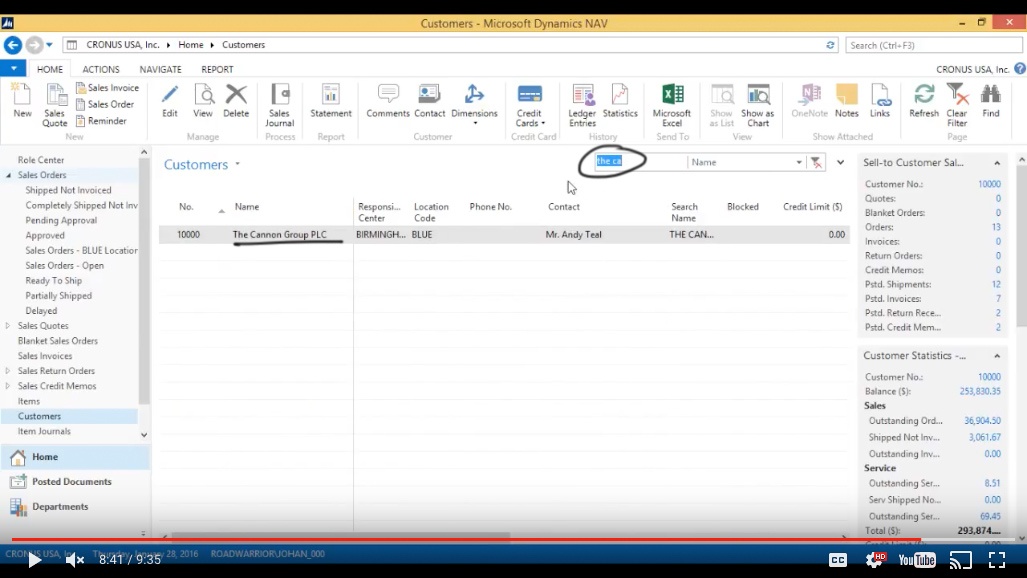The height and width of the screenshot is (578, 1027).
Task: Open Role Center in navigation pane
Action: coord(41,160)
